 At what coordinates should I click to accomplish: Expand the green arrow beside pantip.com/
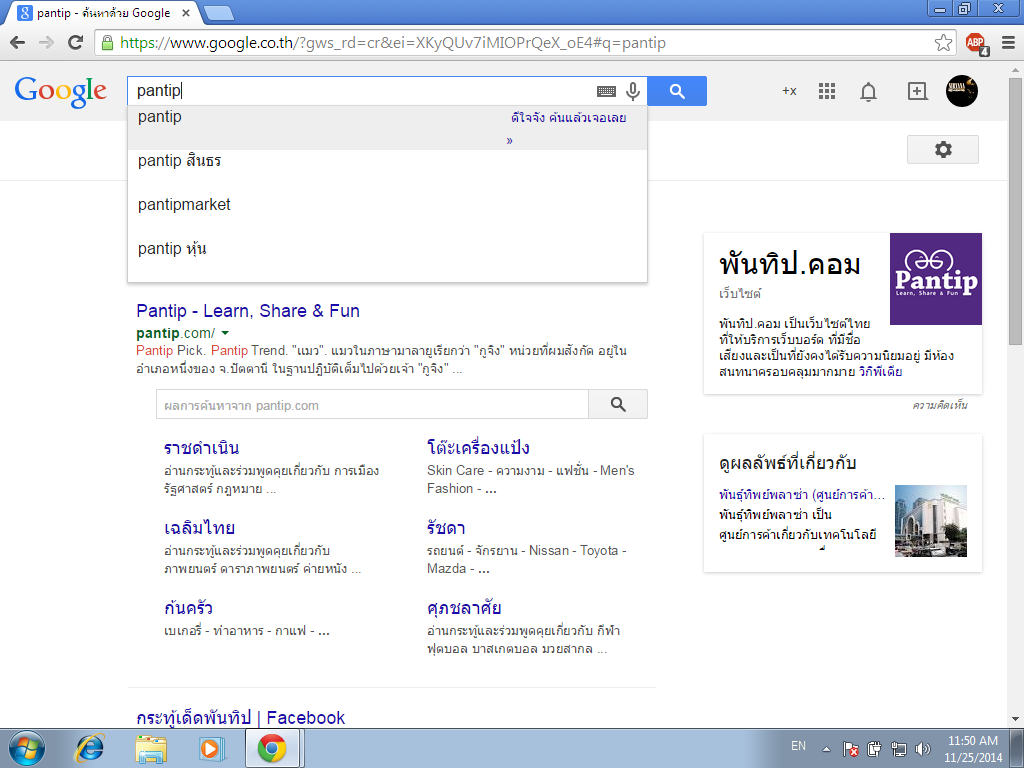click(x=225, y=334)
